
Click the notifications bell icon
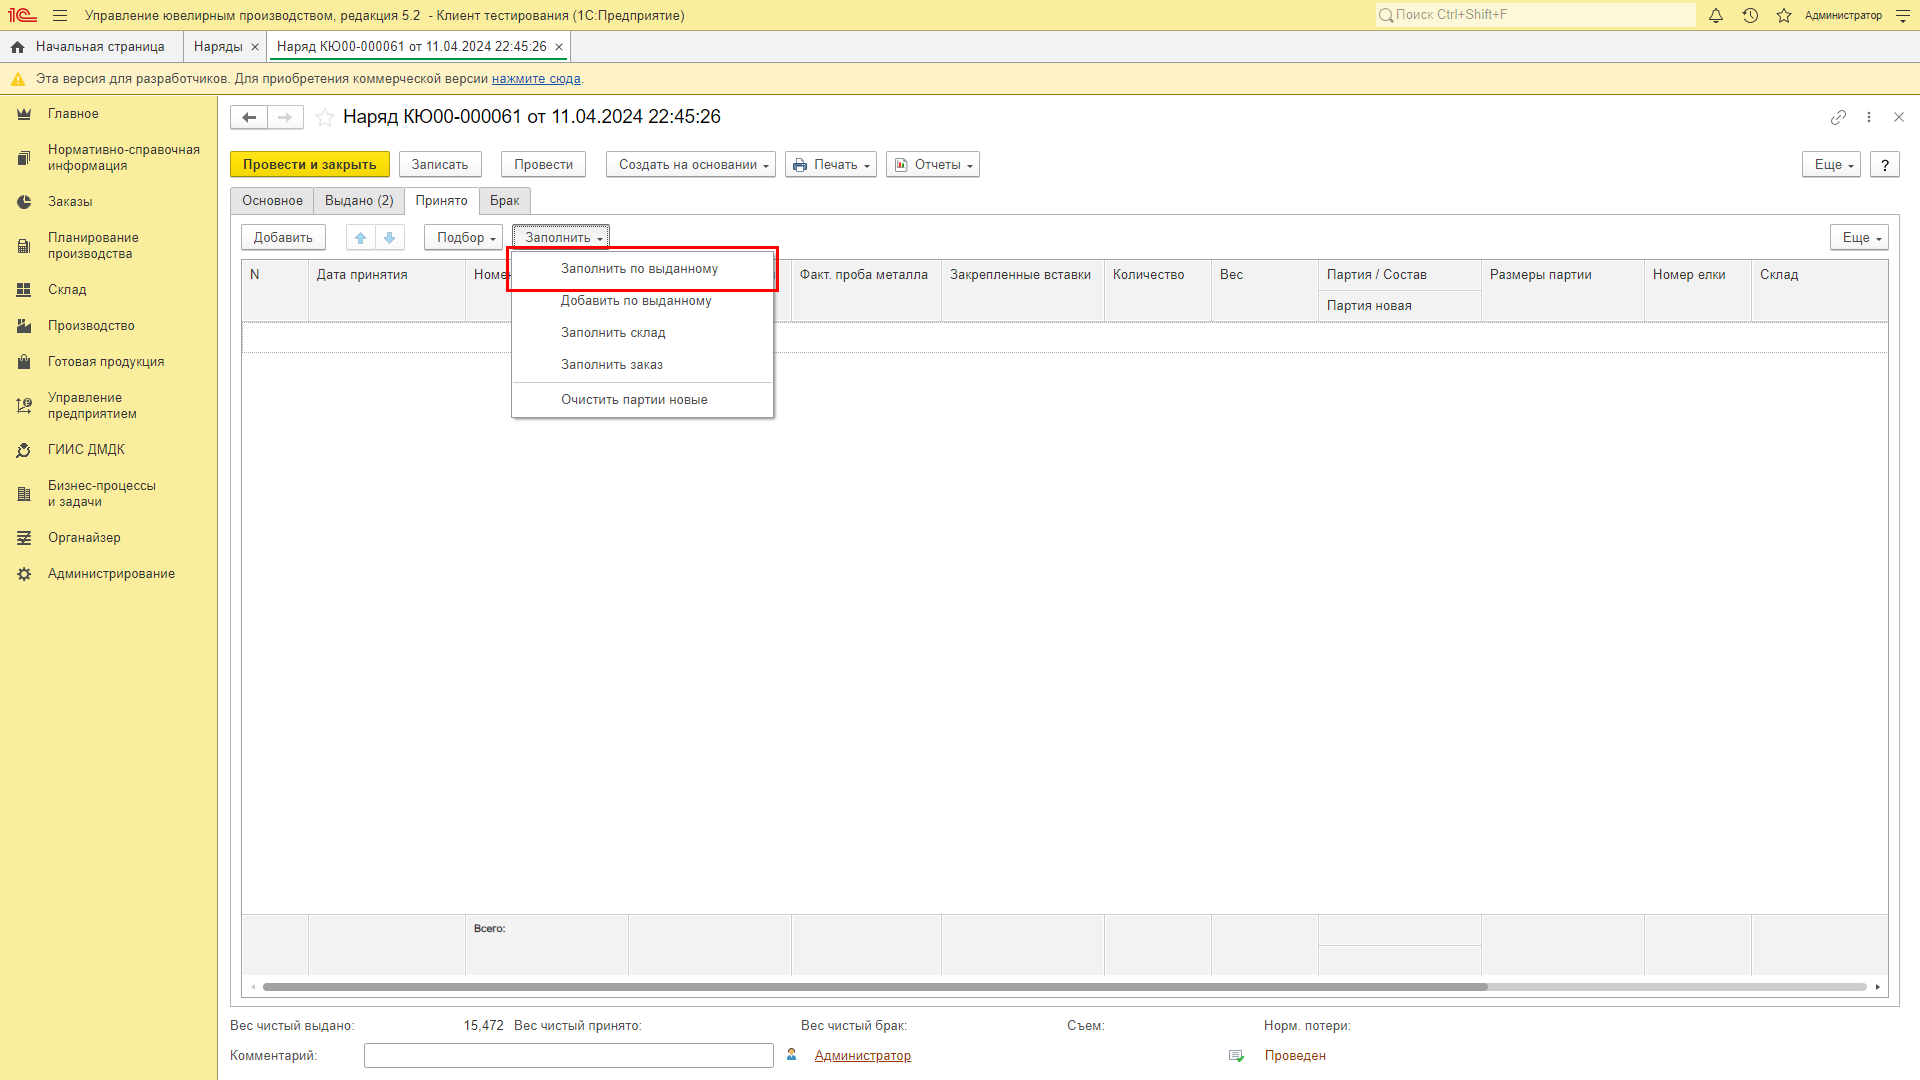coord(1716,16)
